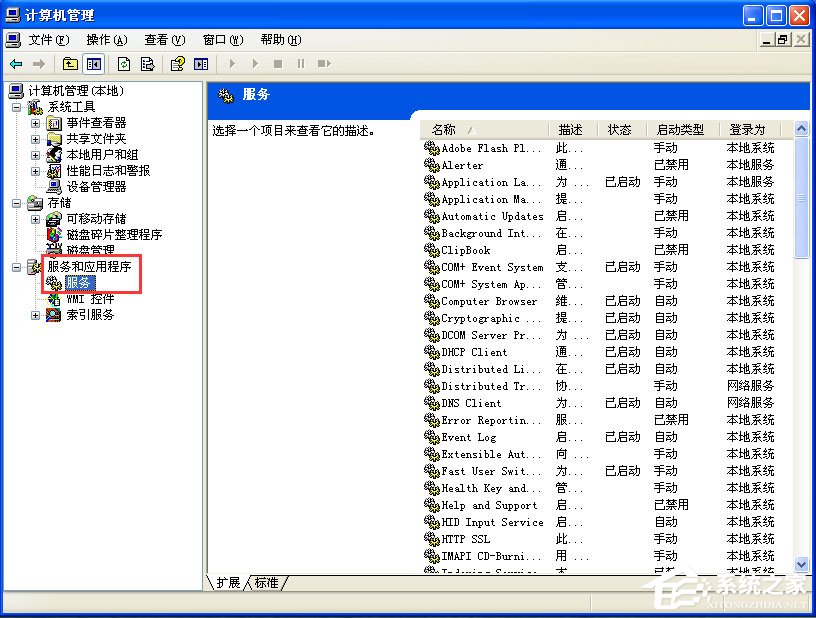This screenshot has width=816, height=618.
Task: Click the forward navigation arrow icon
Action: (40, 63)
